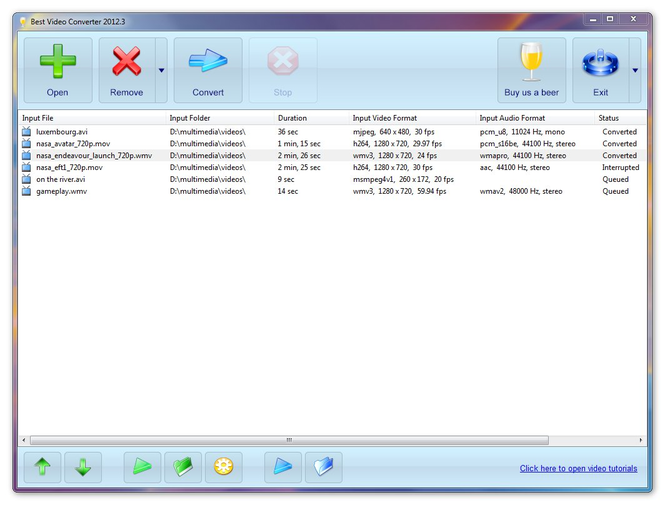The width and height of the screenshot is (665, 505).
Task: Open input folder with green folder icon
Action: pyautogui.click(x=183, y=467)
